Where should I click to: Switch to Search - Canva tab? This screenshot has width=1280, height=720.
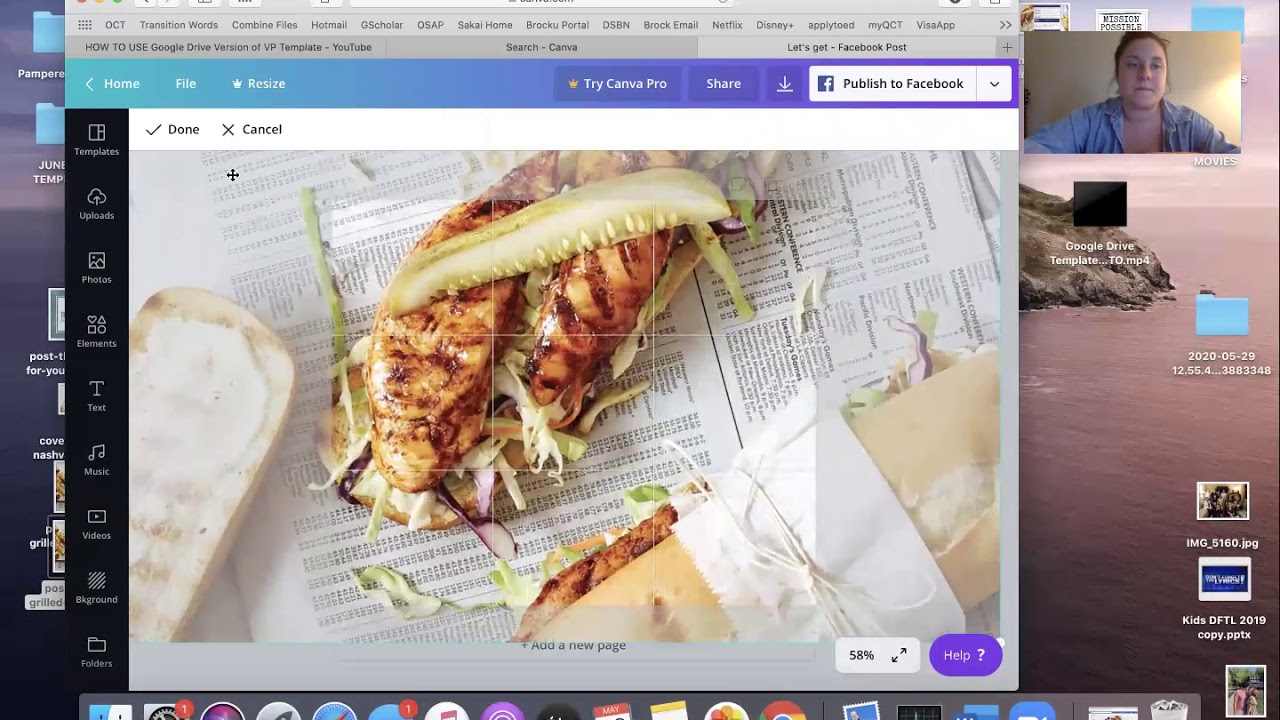[x=541, y=47]
